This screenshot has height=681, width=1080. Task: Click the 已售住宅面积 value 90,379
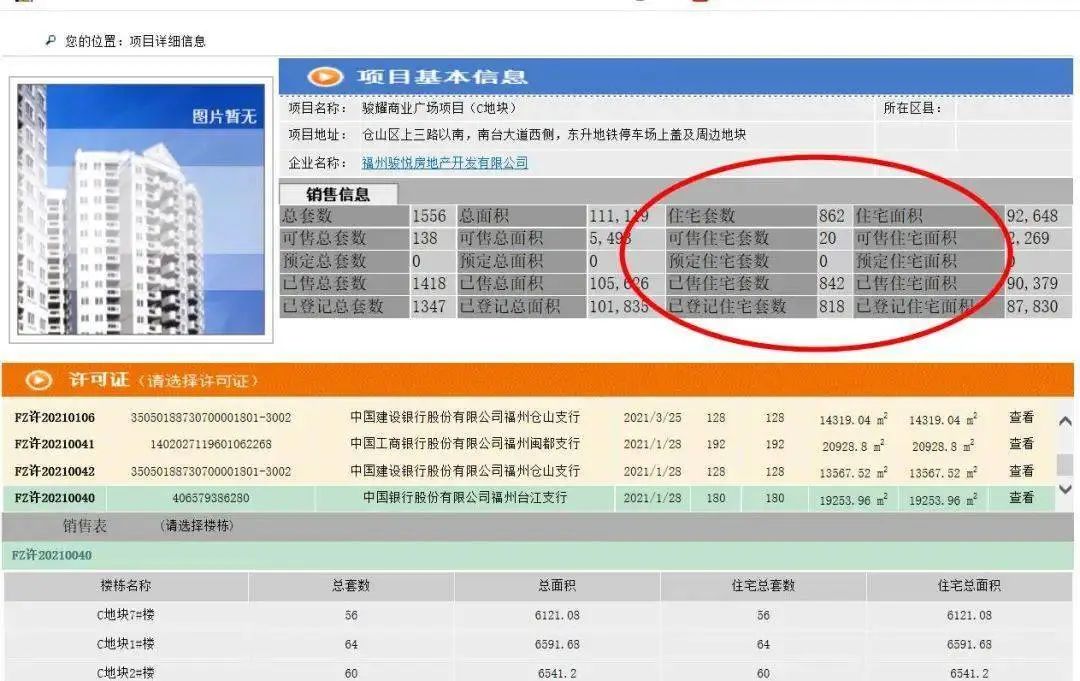pyautogui.click(x=1032, y=283)
